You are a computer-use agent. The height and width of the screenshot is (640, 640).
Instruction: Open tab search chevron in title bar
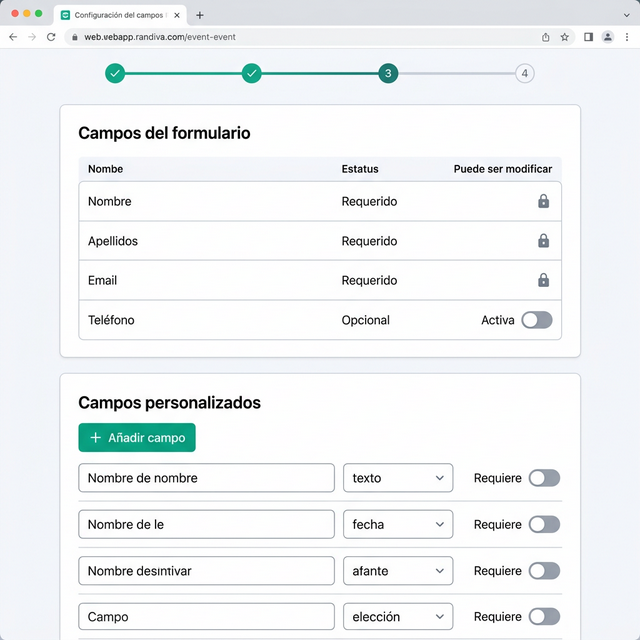coord(627,16)
